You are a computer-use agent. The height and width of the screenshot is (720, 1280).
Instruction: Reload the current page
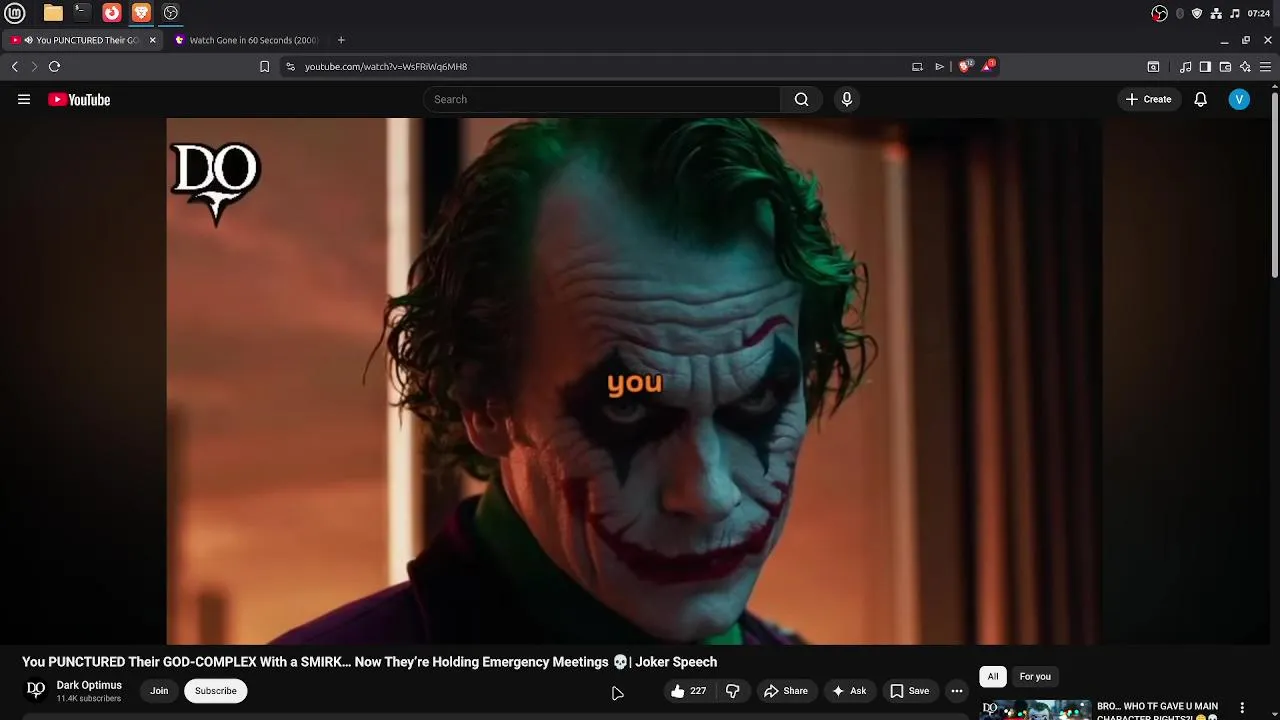(55, 66)
